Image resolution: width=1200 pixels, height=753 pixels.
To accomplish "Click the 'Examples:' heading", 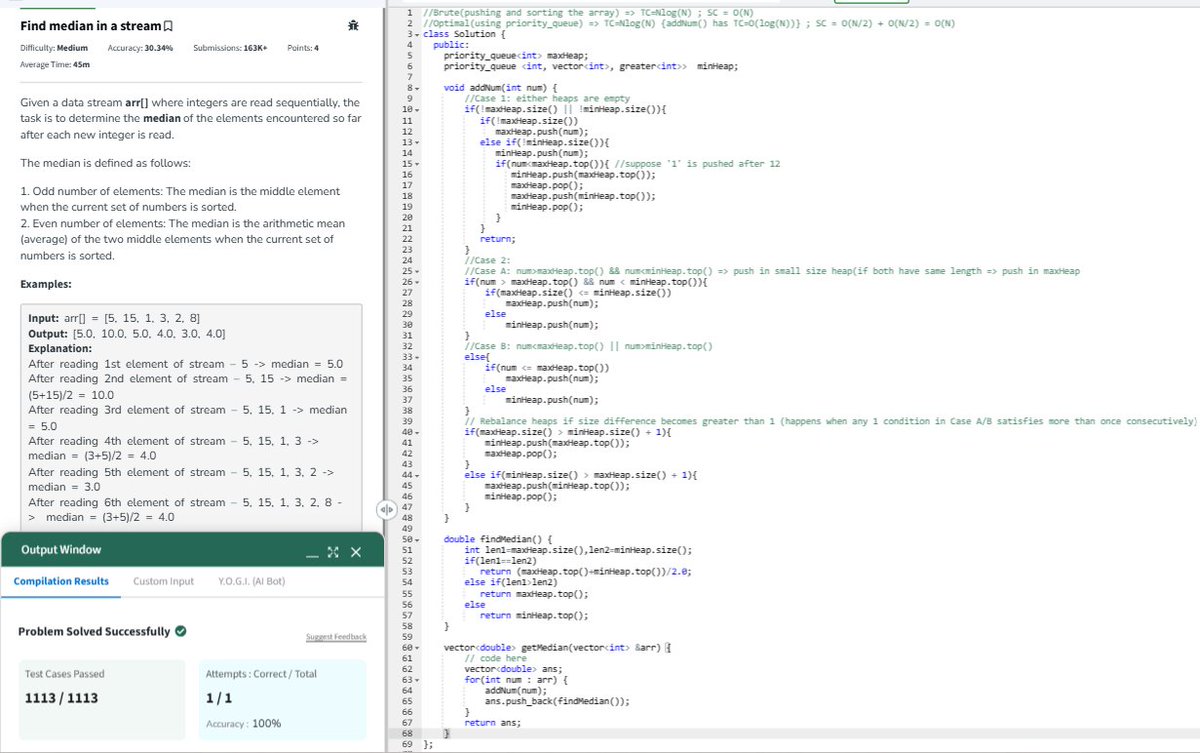I will 46,284.
